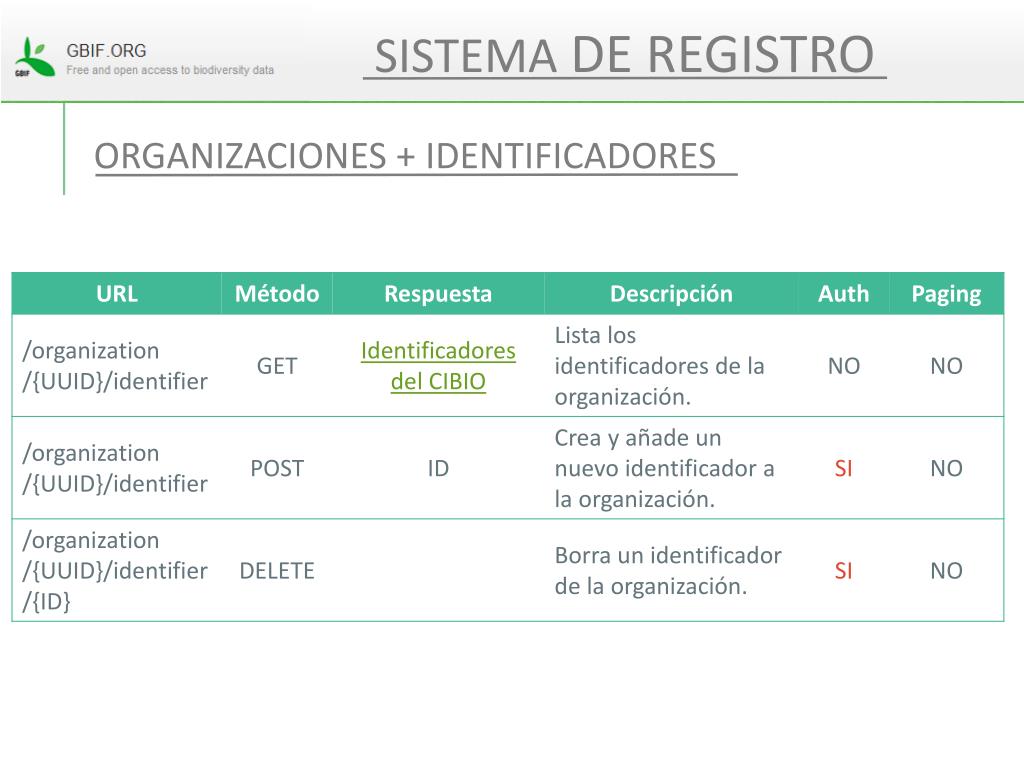Viewport: 1024px width, 768px height.
Task: Click the GBIF green leaf logo
Action: coord(34,57)
